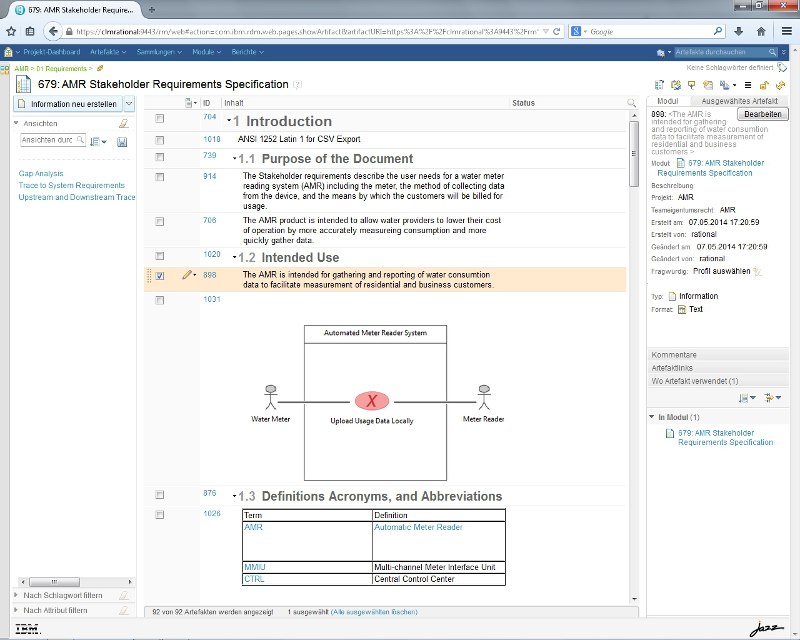
Task: Collapse the 1 Introduction heading triangle
Action: 230,121
